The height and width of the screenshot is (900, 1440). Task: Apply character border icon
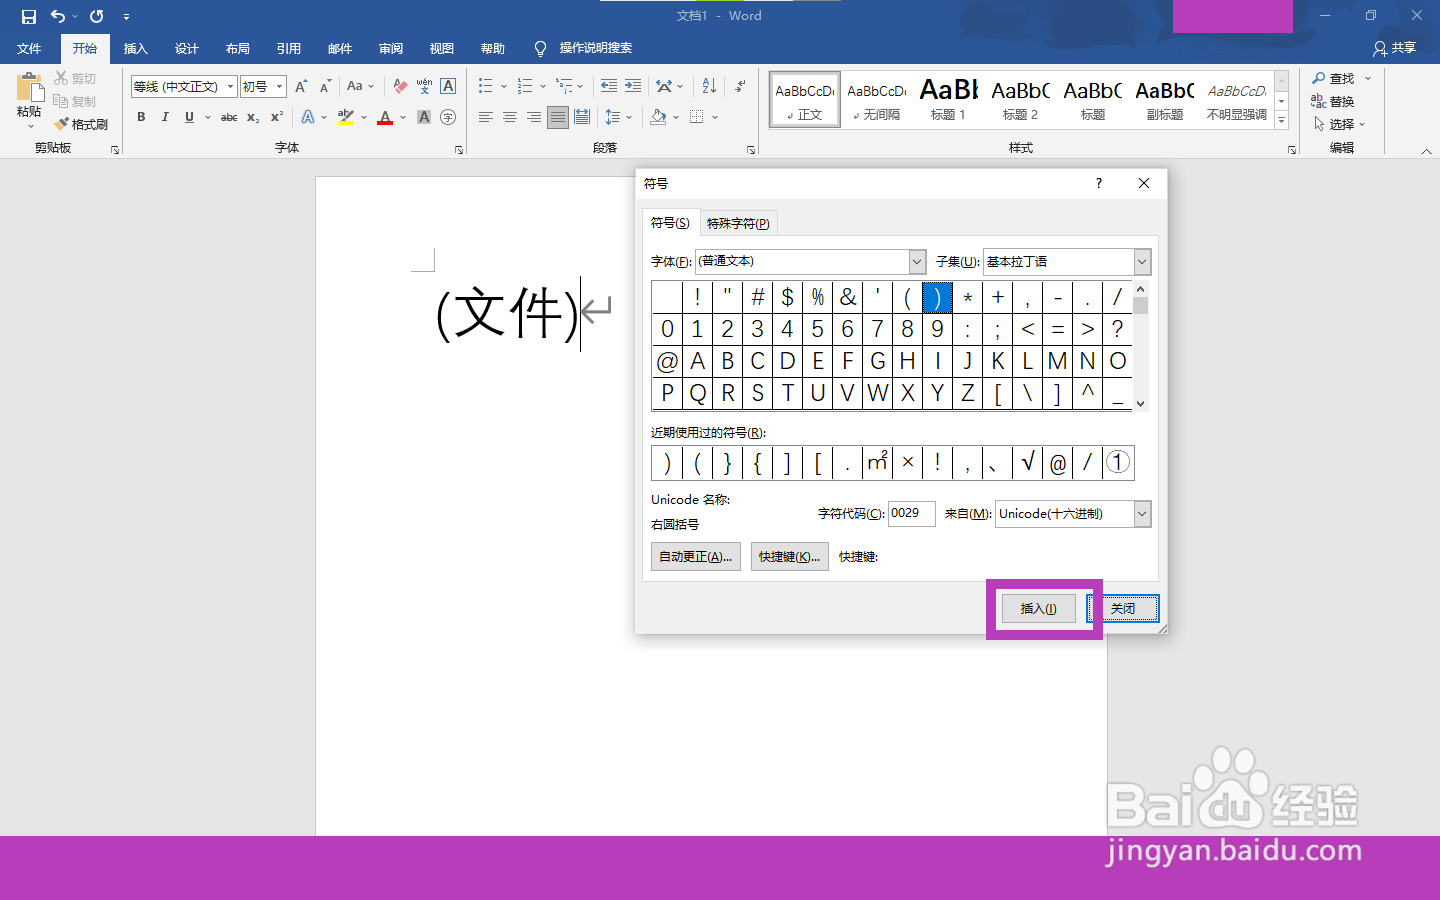448,87
